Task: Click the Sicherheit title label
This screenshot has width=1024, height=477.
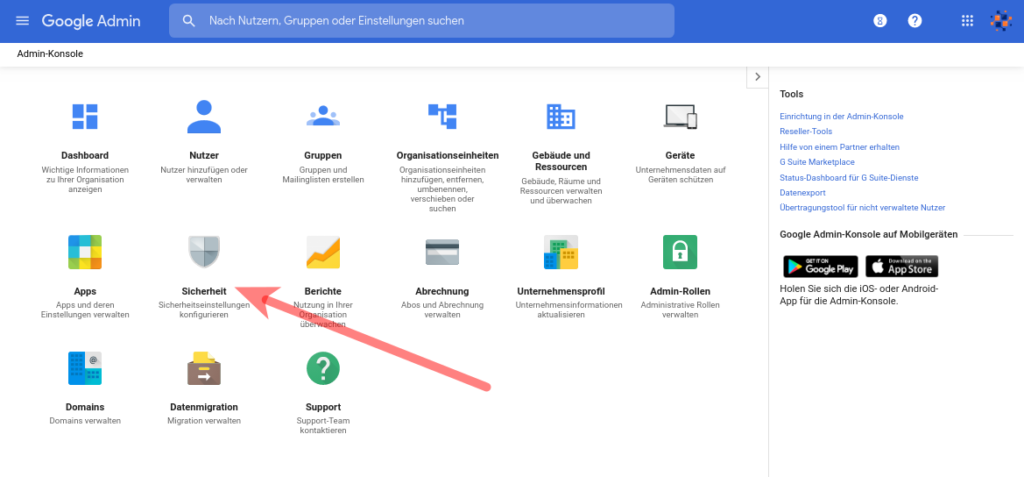Action: [x=204, y=291]
